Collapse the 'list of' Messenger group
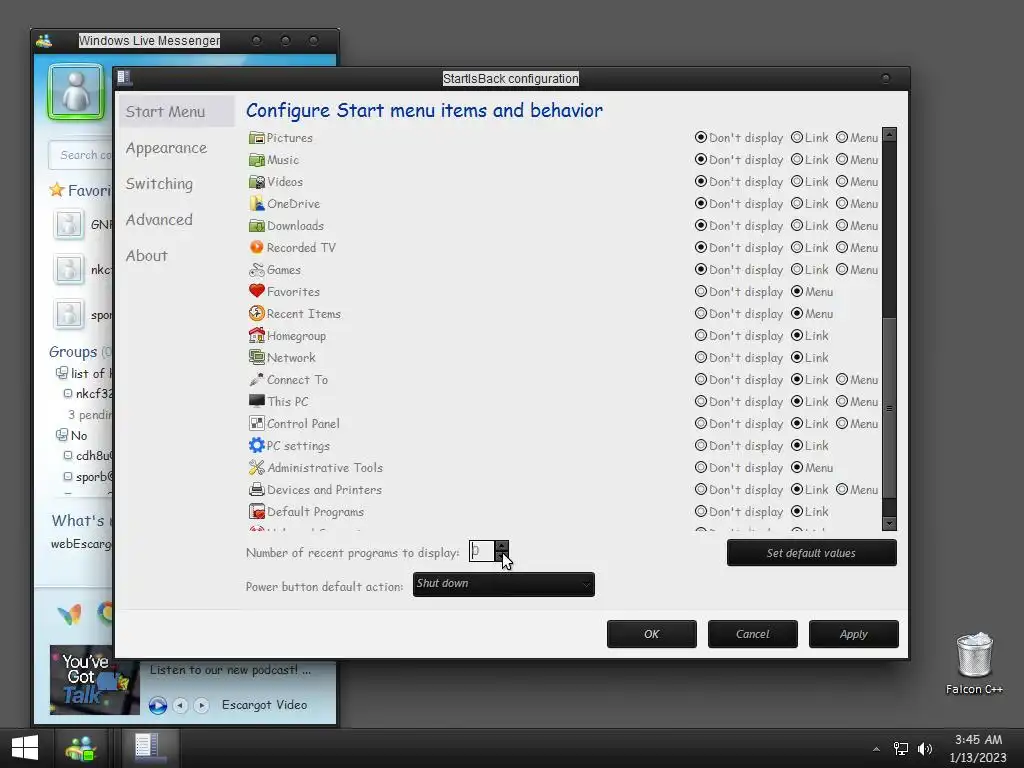The image size is (1024, 768). click(x=62, y=373)
